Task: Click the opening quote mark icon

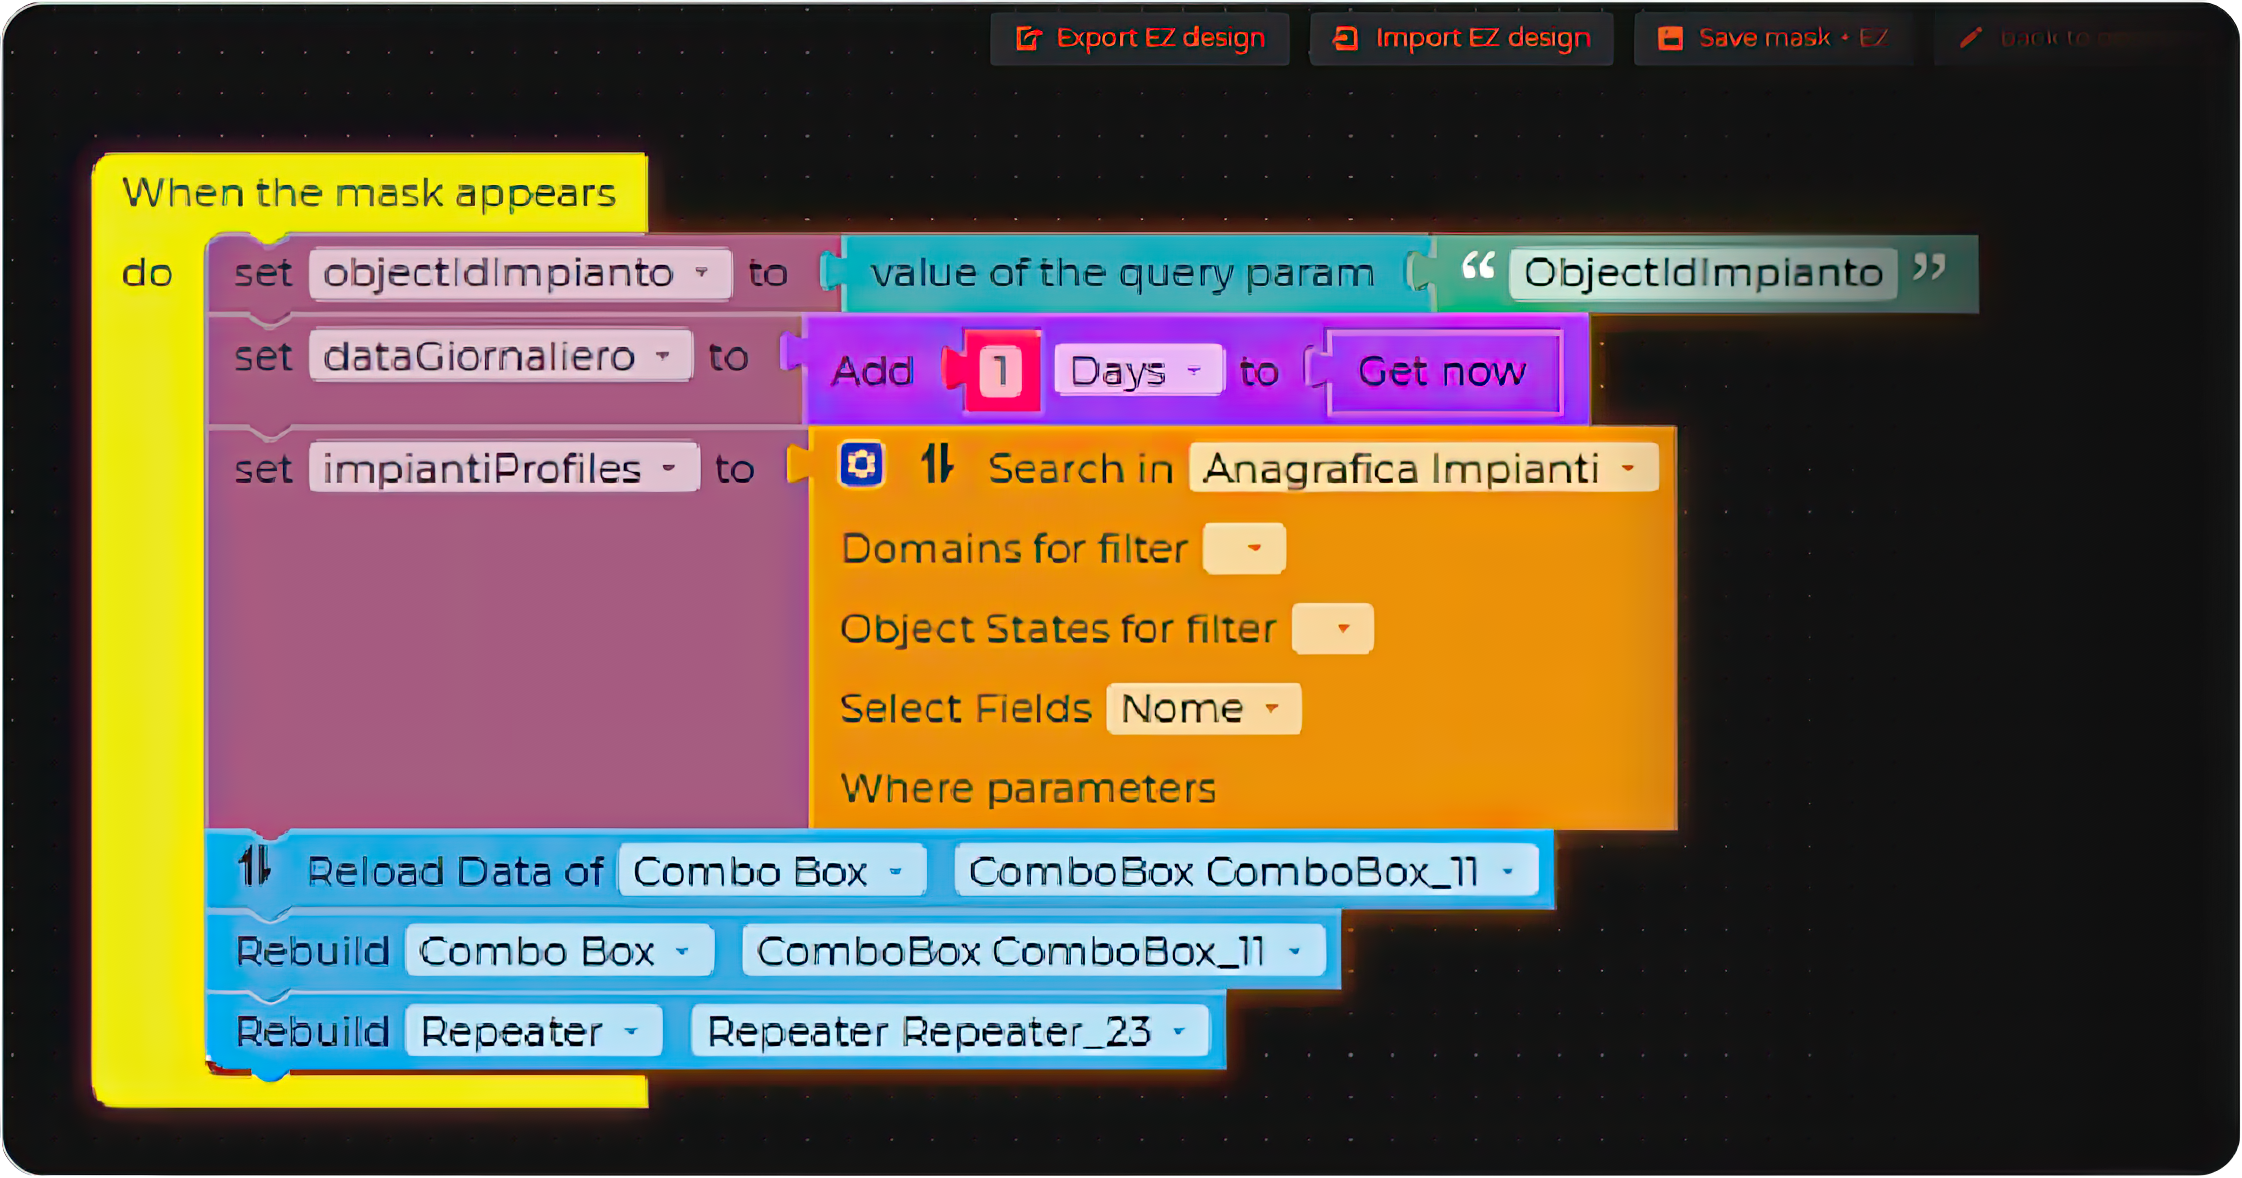Action: pos(1478,267)
